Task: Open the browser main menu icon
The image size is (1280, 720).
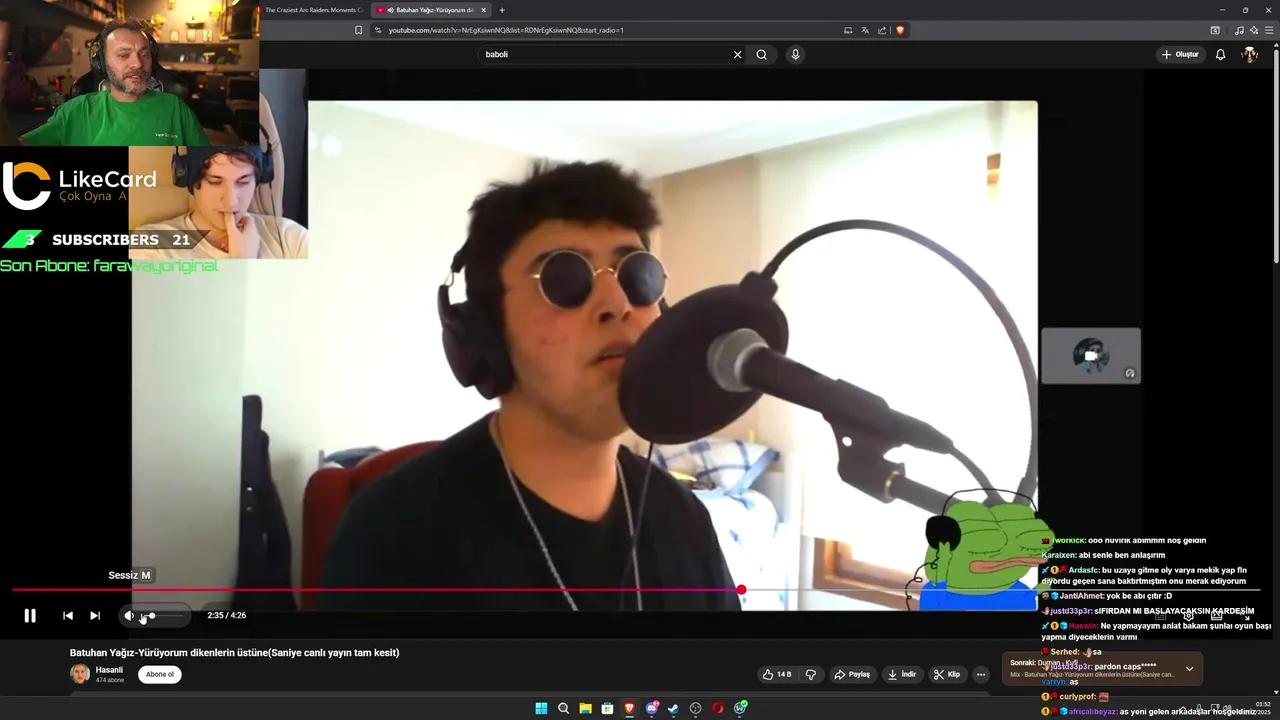Action: click(x=1268, y=30)
